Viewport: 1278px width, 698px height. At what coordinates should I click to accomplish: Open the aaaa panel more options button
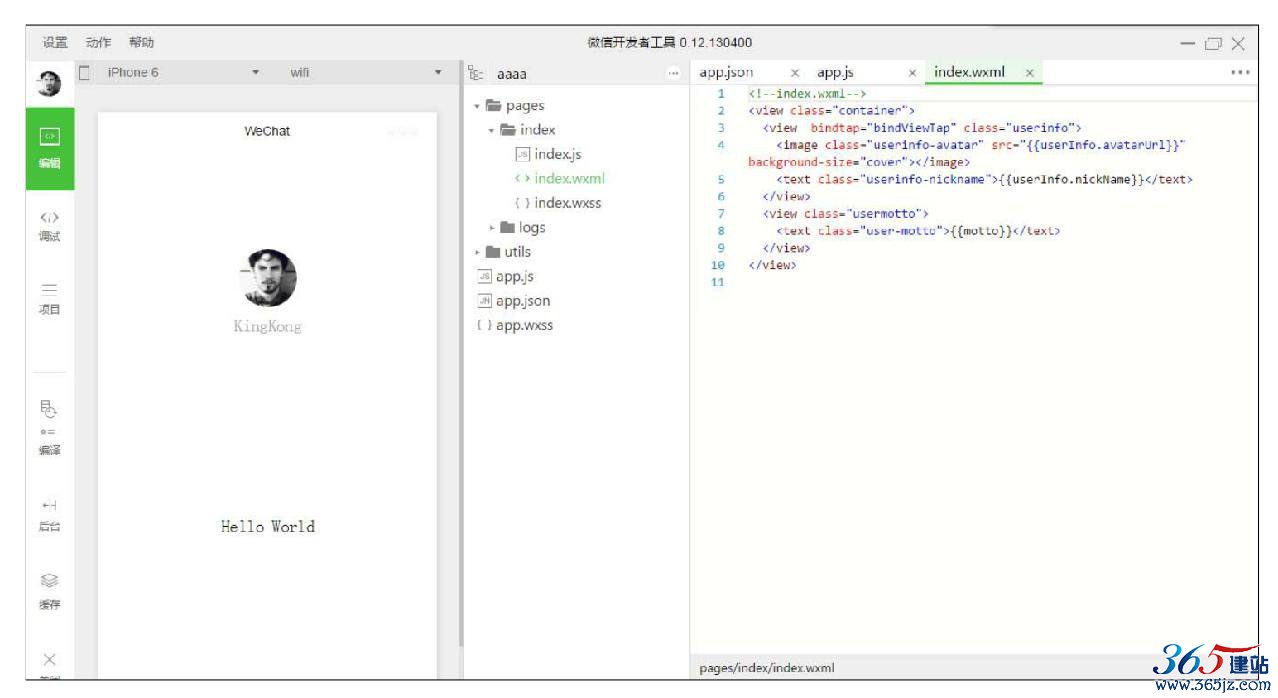pos(671,74)
